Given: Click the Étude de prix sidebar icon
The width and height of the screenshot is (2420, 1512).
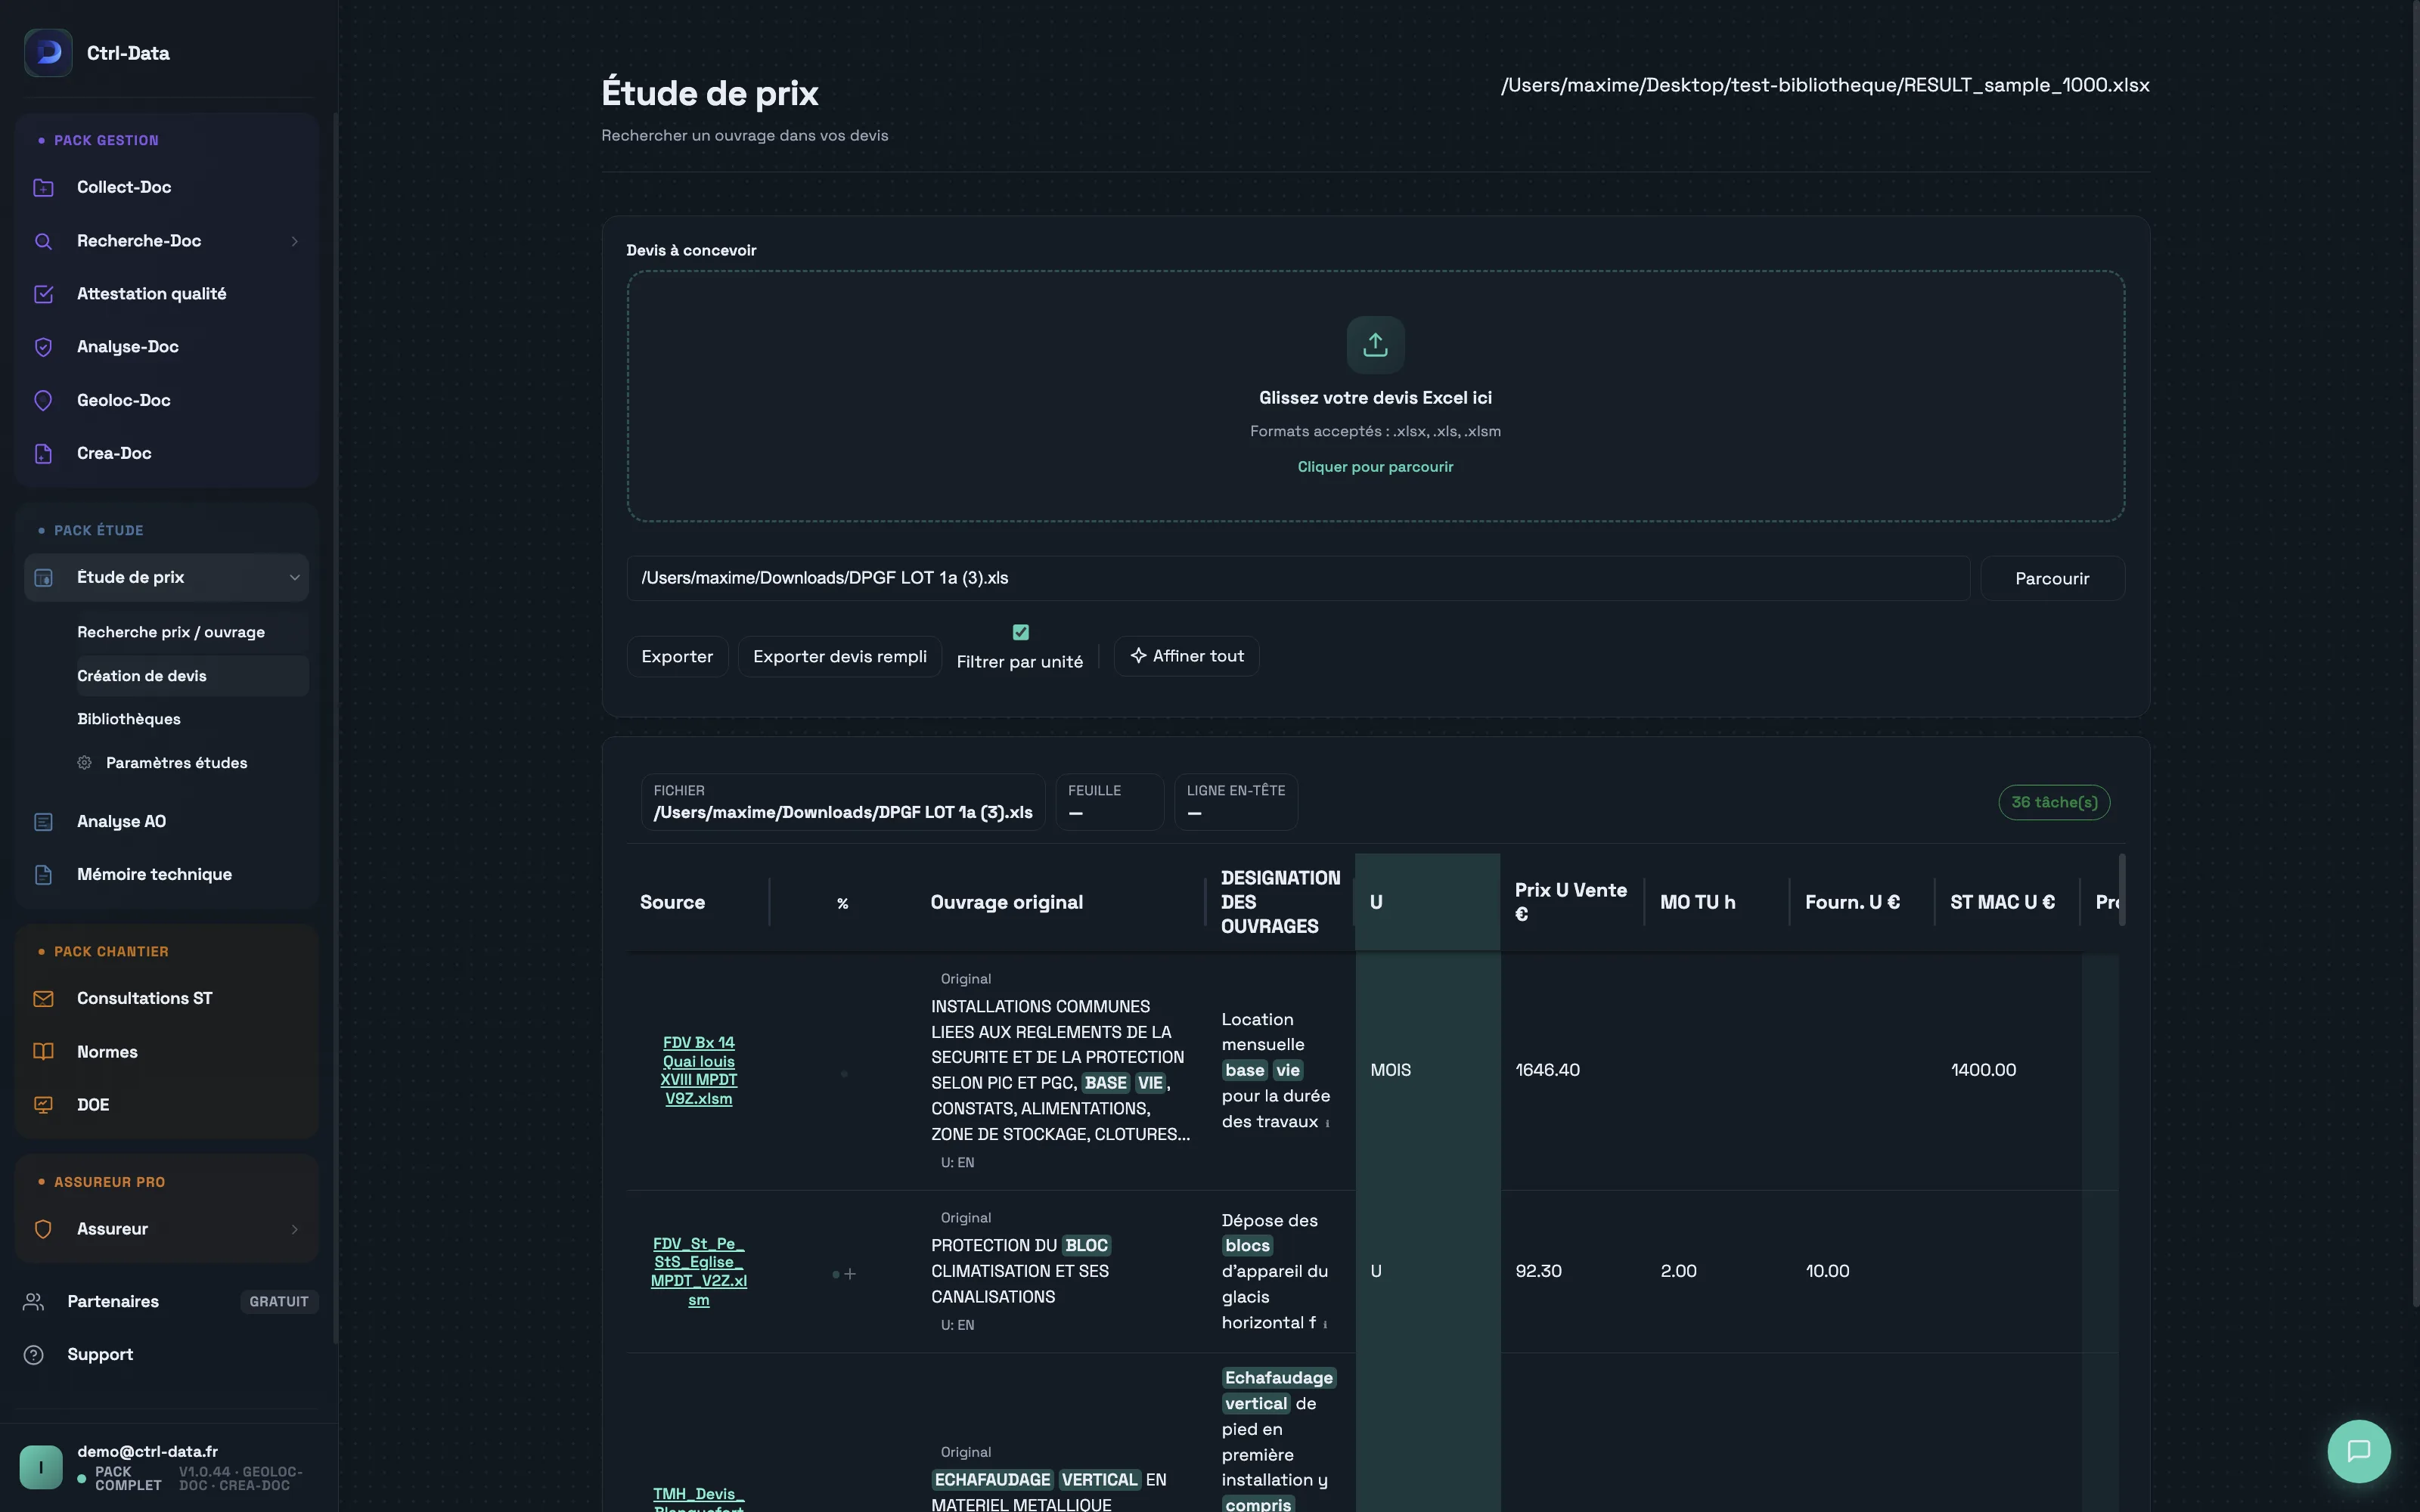Looking at the screenshot, I should (43, 578).
